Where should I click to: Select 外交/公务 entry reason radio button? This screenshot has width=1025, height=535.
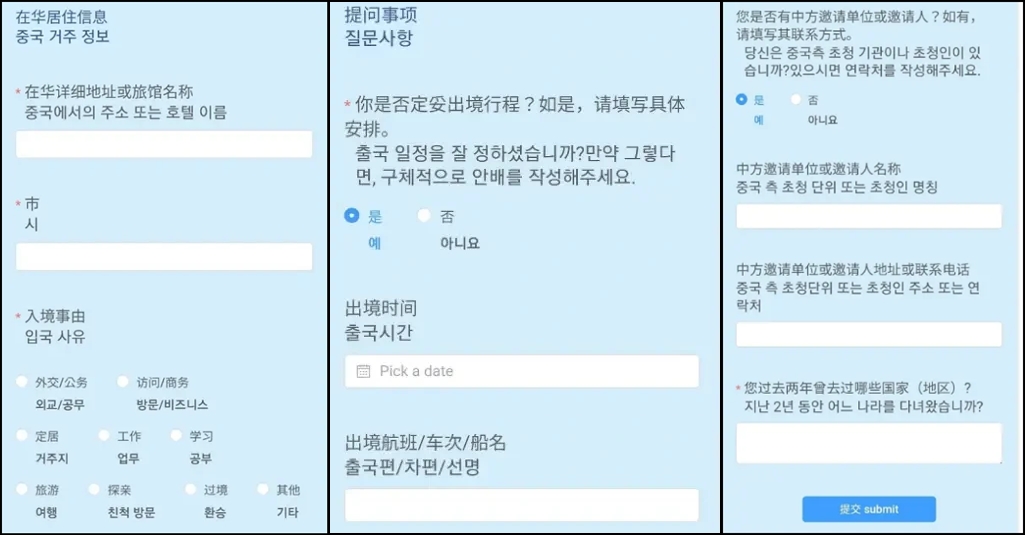[x=22, y=381]
